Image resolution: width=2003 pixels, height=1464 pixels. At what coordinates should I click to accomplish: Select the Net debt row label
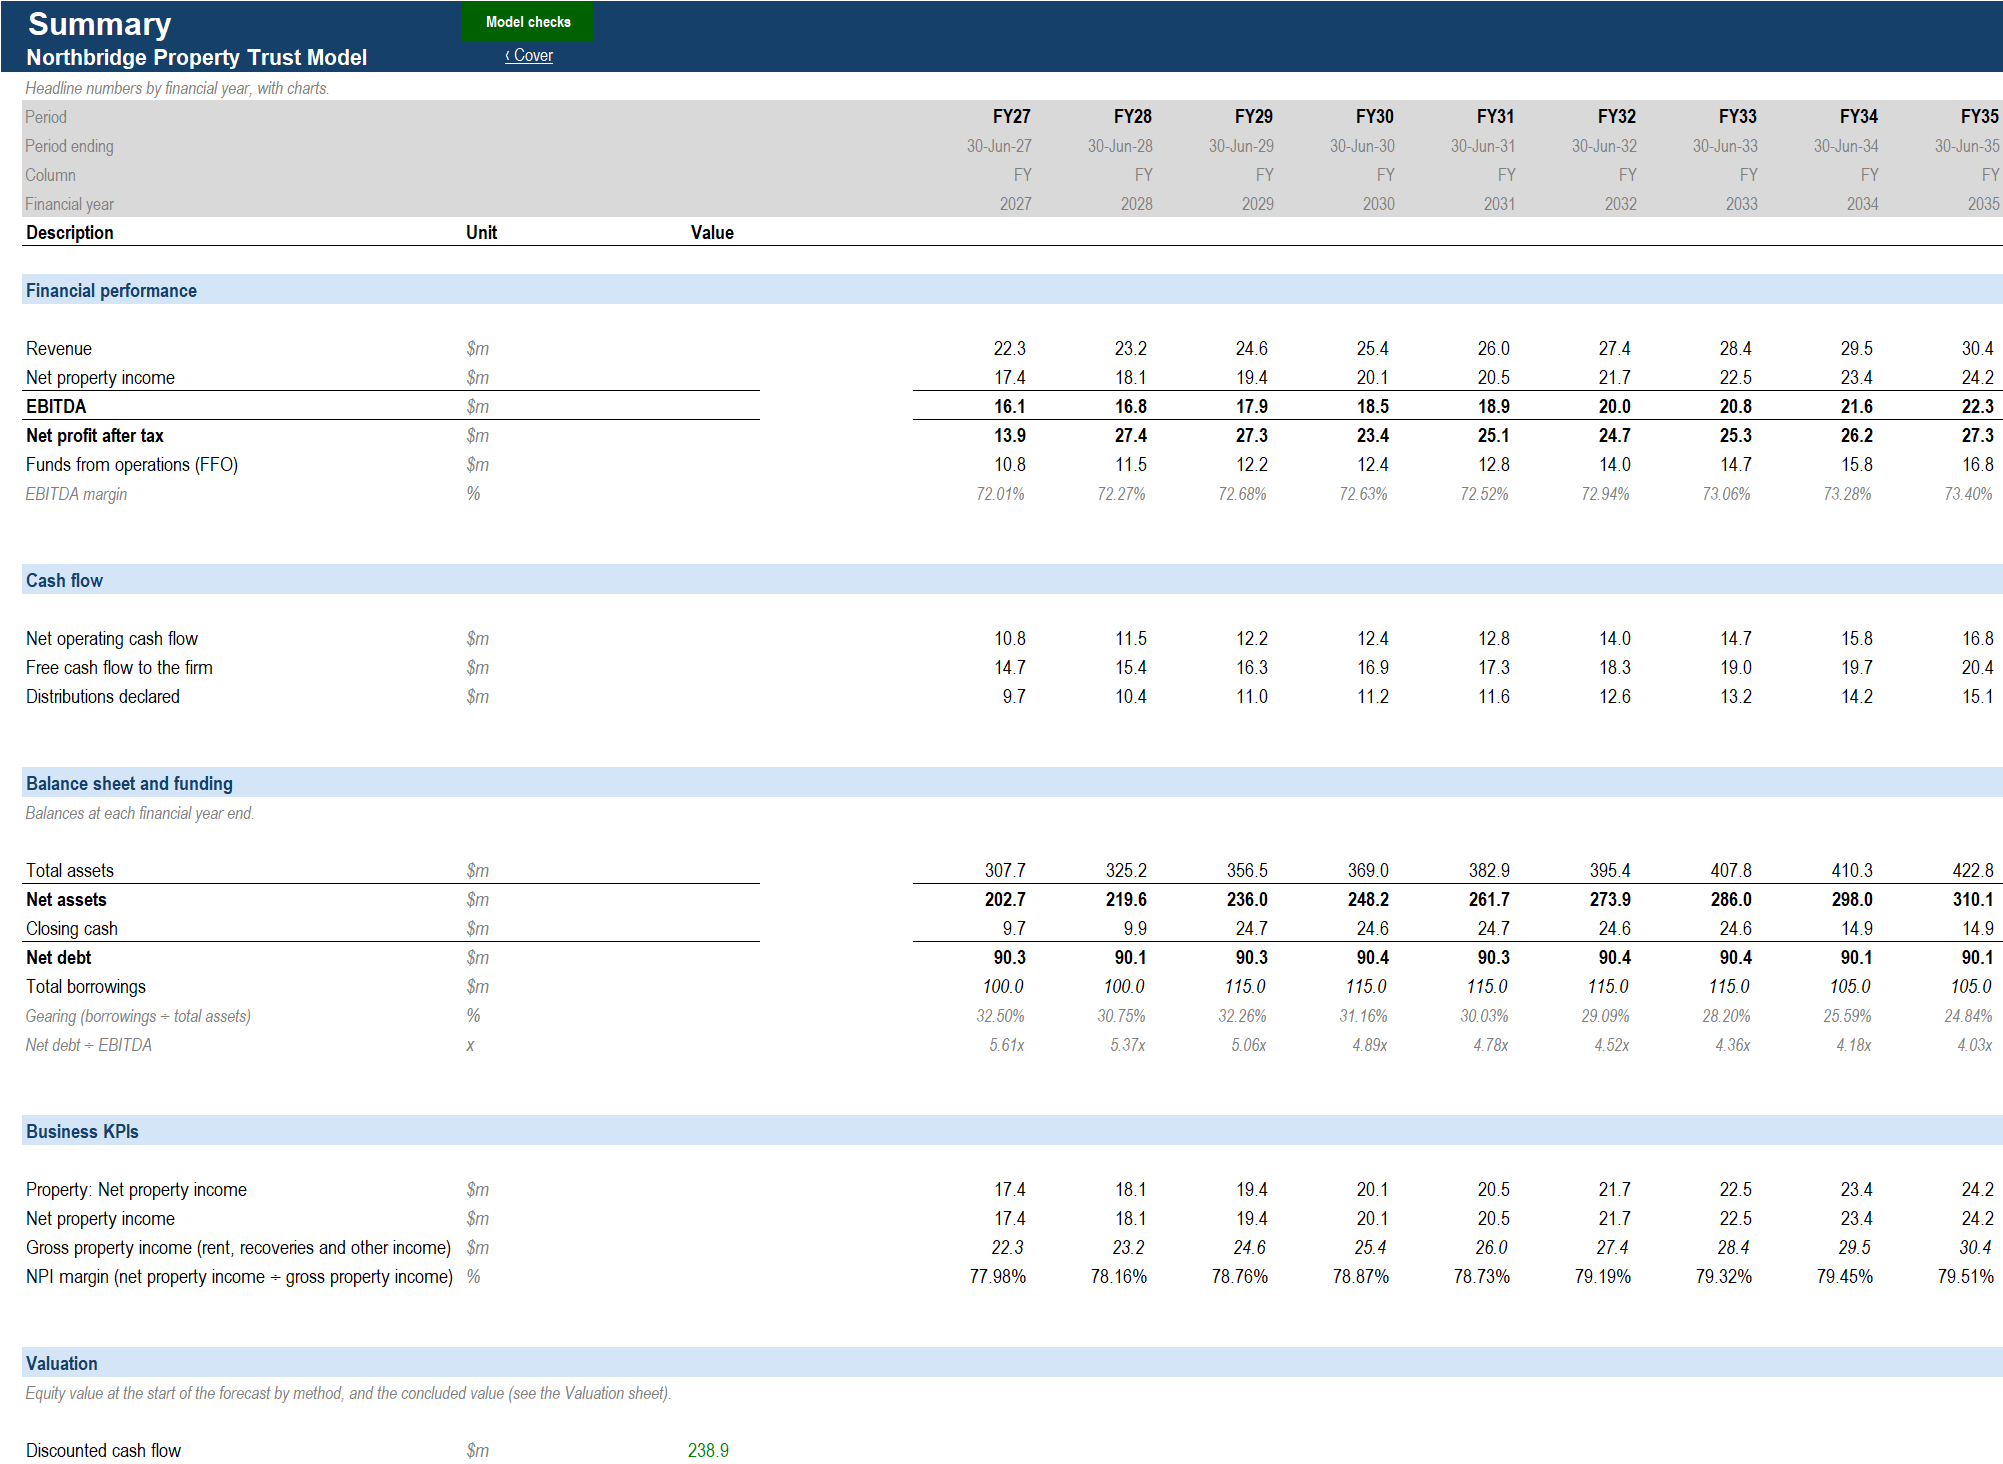click(x=58, y=958)
